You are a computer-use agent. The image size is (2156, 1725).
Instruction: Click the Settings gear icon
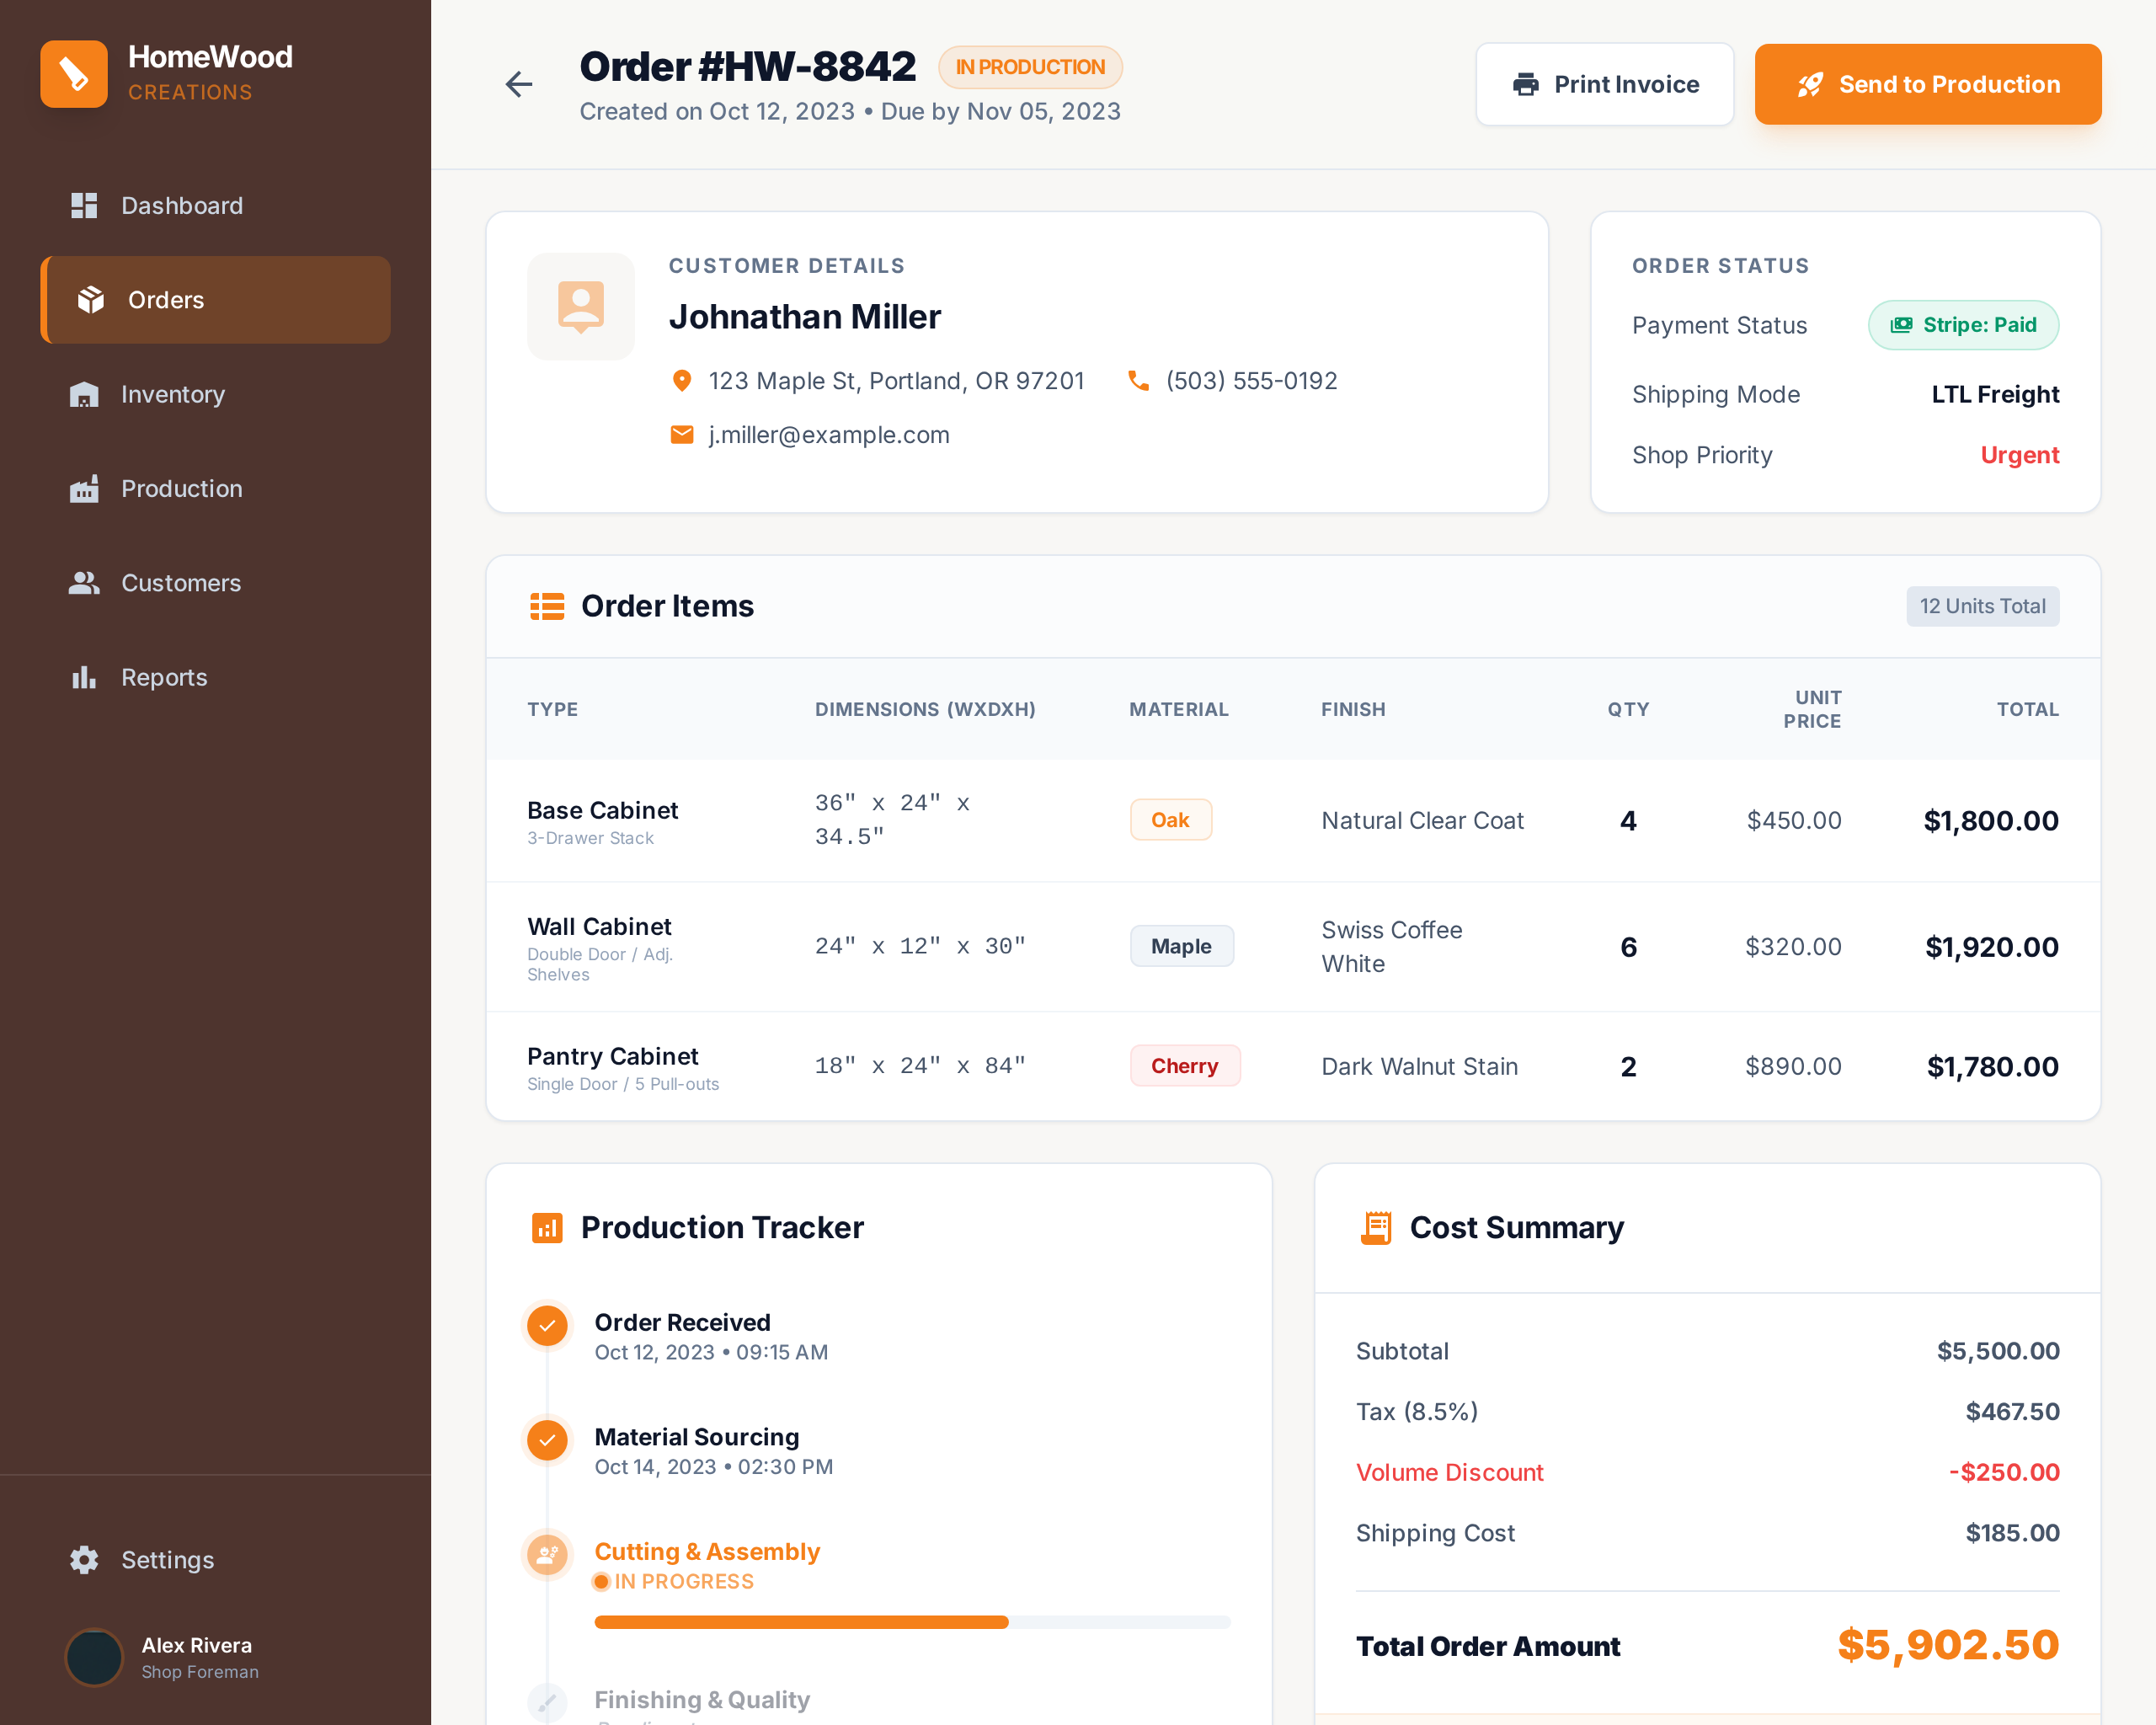84,1559
